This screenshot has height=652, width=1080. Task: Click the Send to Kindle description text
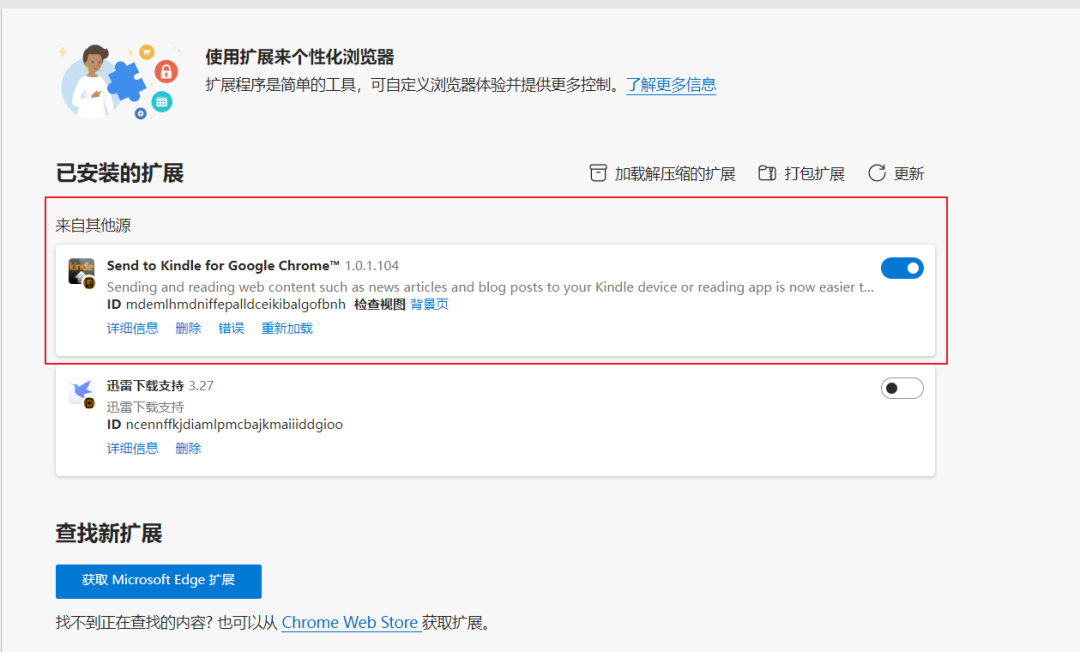[490, 287]
